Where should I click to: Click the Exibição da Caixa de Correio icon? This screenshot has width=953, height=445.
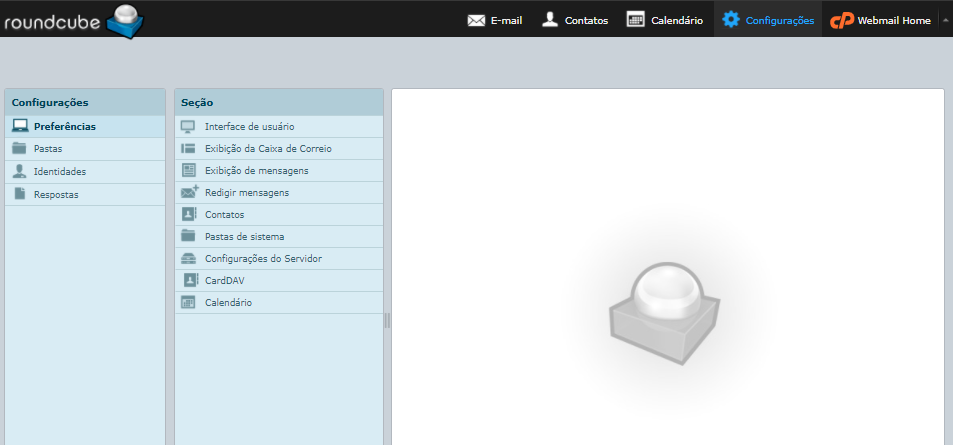tap(188, 148)
